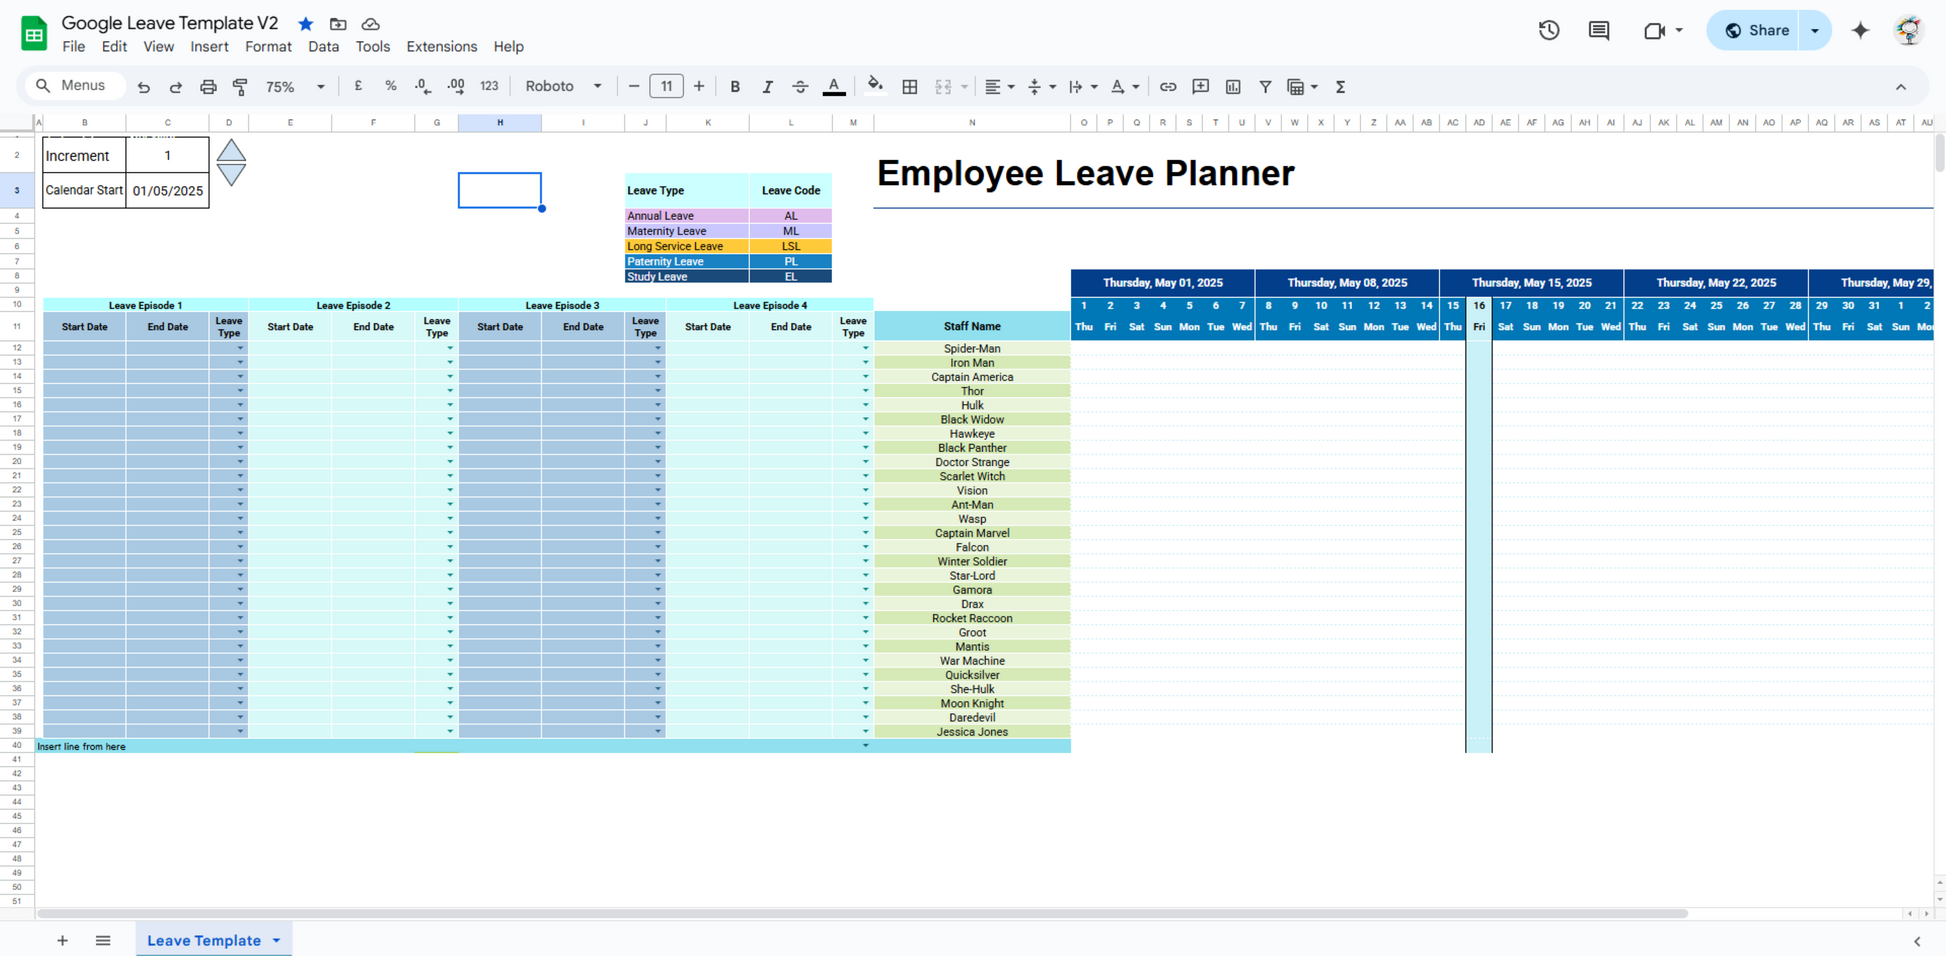Toggle italic formatting

tap(767, 87)
